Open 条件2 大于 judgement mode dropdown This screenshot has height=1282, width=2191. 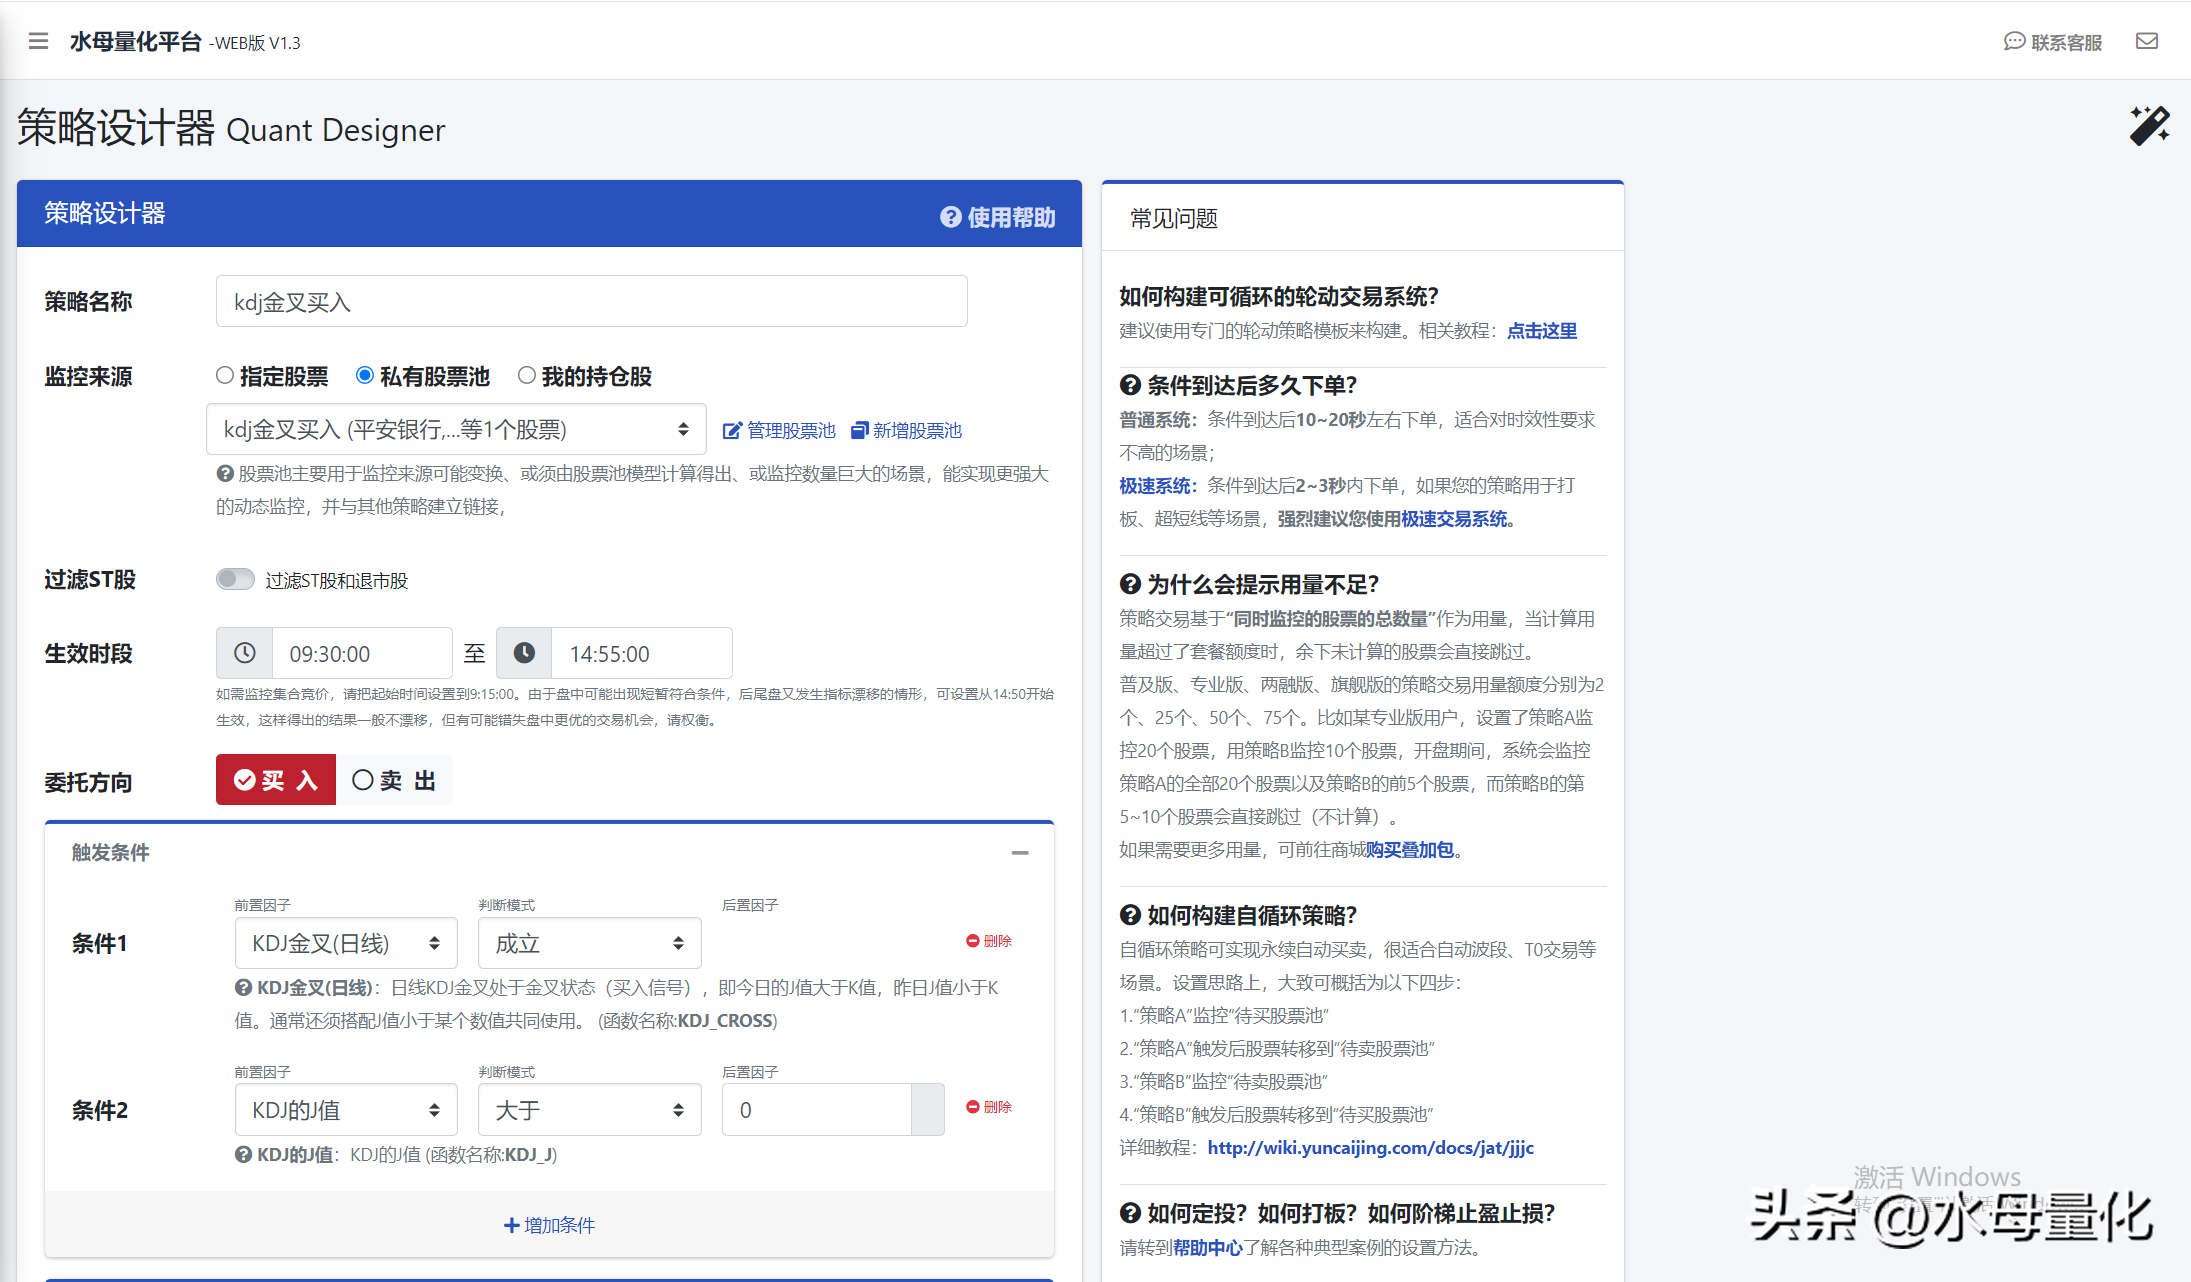[x=590, y=1110]
